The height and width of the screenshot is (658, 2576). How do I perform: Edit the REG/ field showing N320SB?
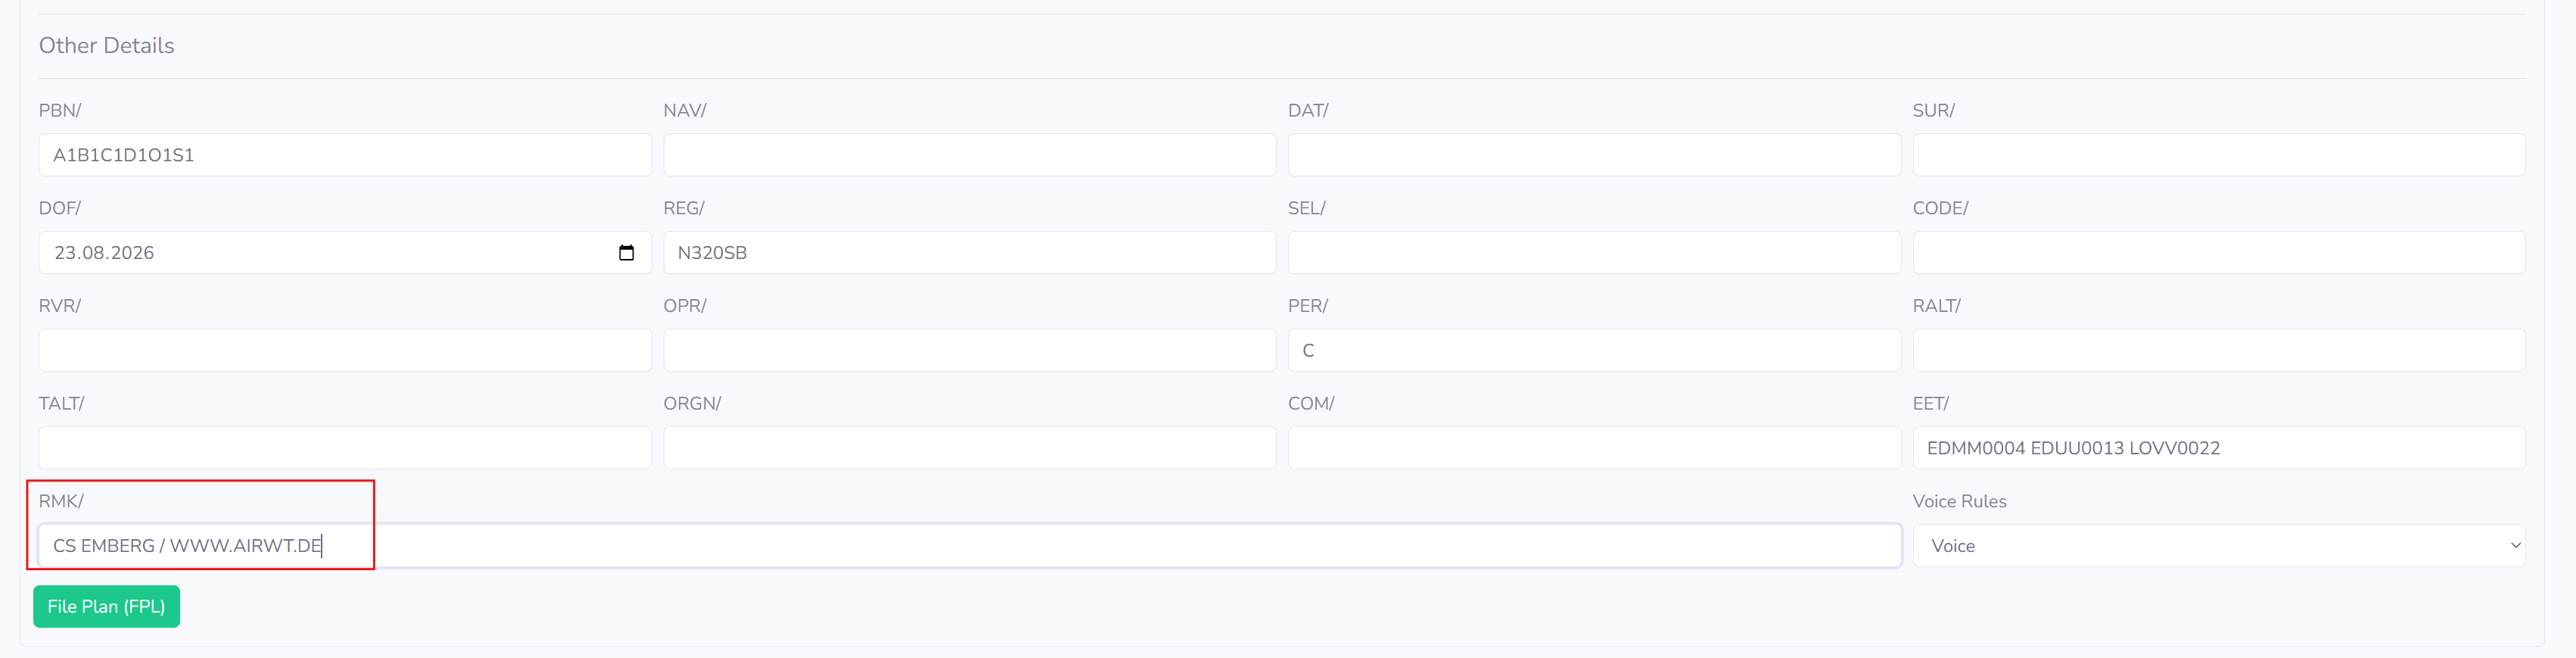(969, 253)
